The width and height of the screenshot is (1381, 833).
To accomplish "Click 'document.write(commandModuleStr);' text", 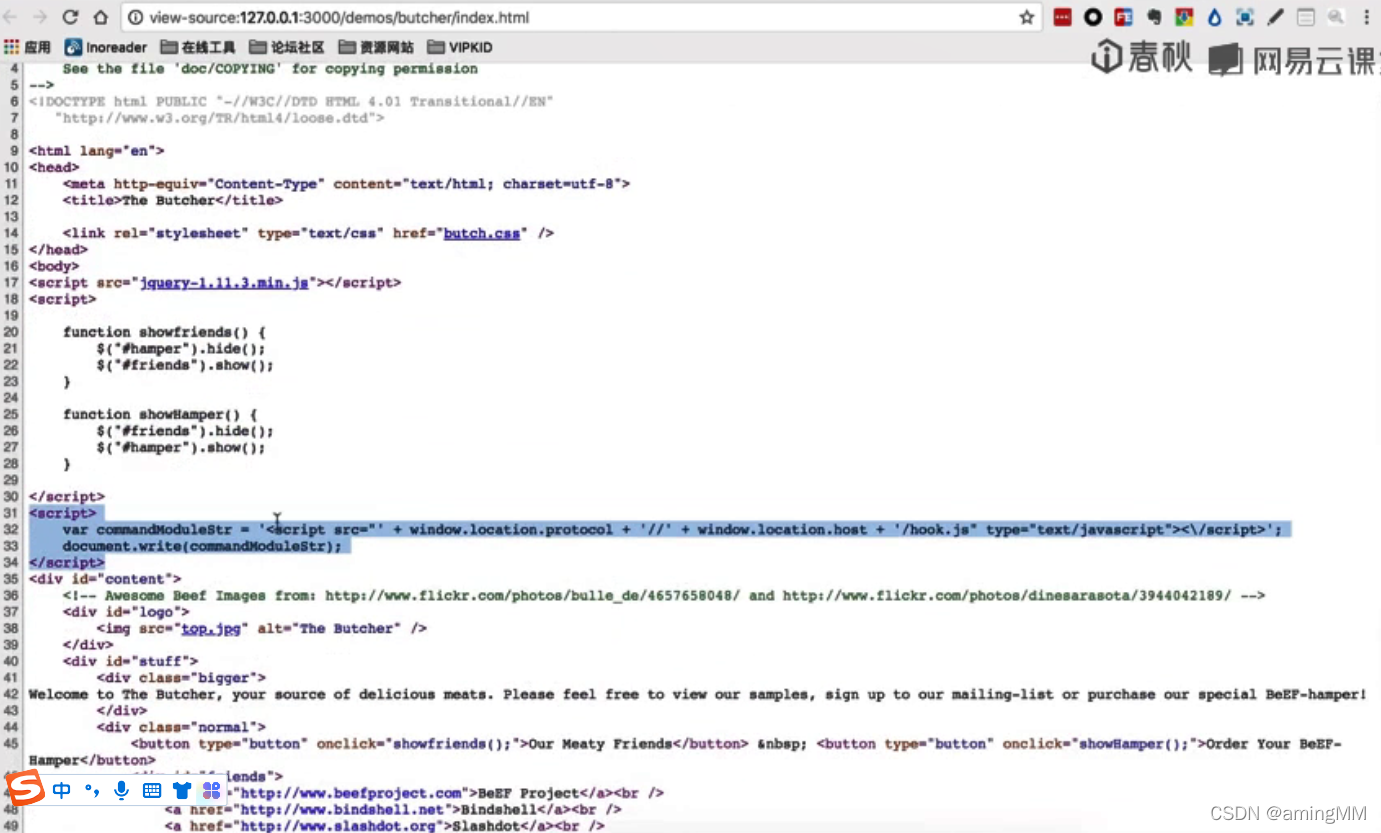I will [x=202, y=546].
